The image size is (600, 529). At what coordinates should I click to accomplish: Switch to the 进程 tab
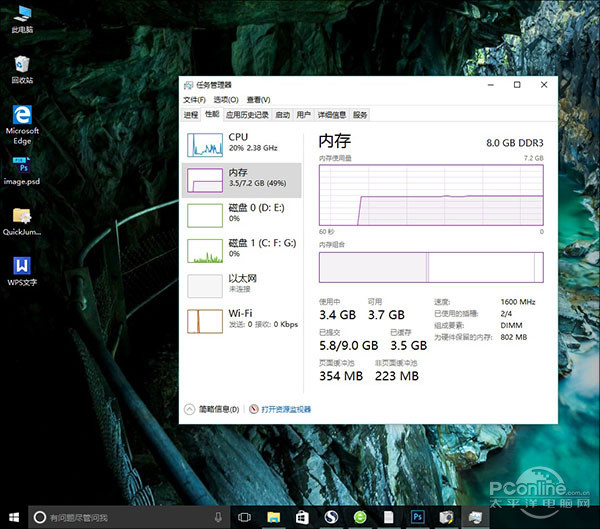(191, 115)
